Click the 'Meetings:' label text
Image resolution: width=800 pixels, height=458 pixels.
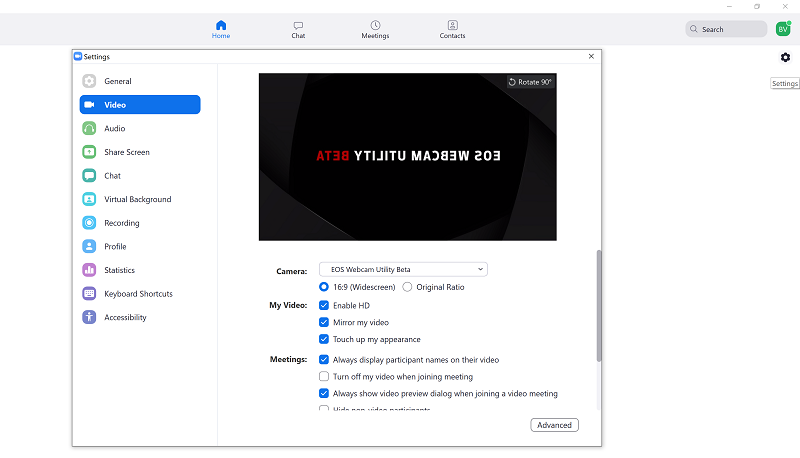pyautogui.click(x=289, y=359)
